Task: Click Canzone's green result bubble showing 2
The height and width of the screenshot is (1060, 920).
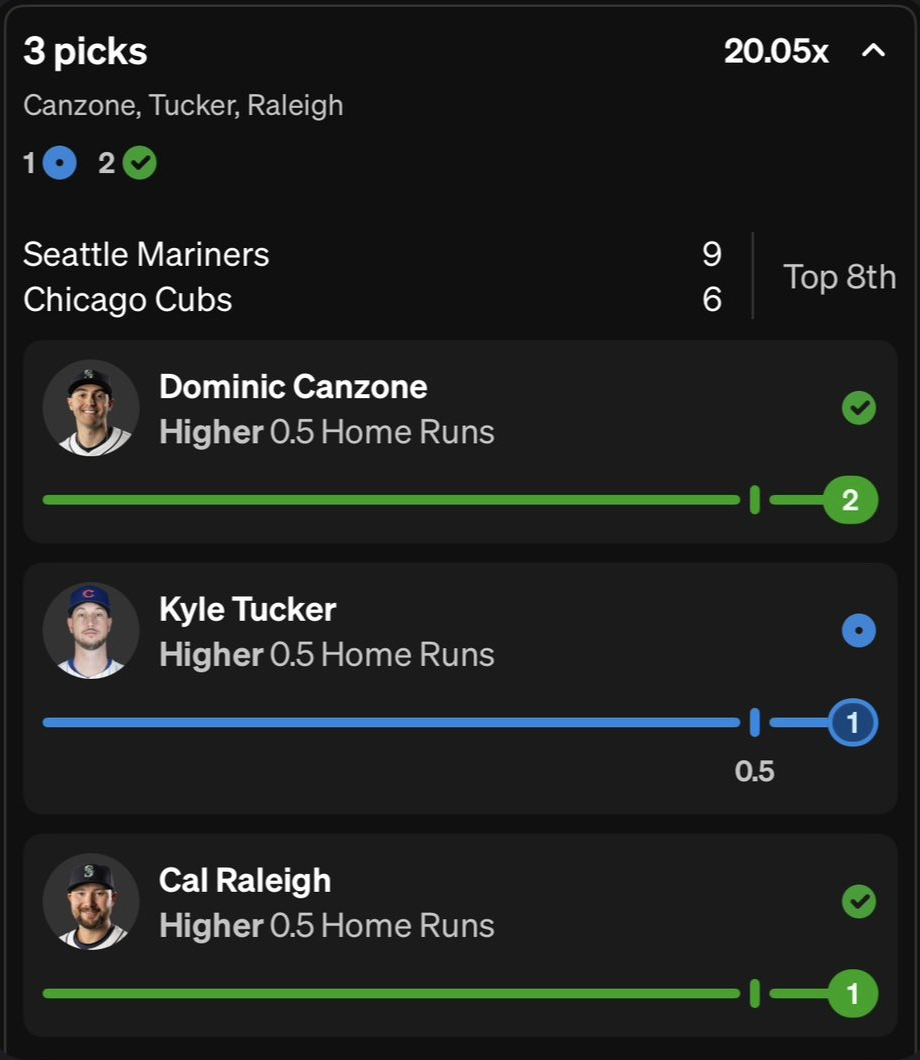Action: [851, 500]
